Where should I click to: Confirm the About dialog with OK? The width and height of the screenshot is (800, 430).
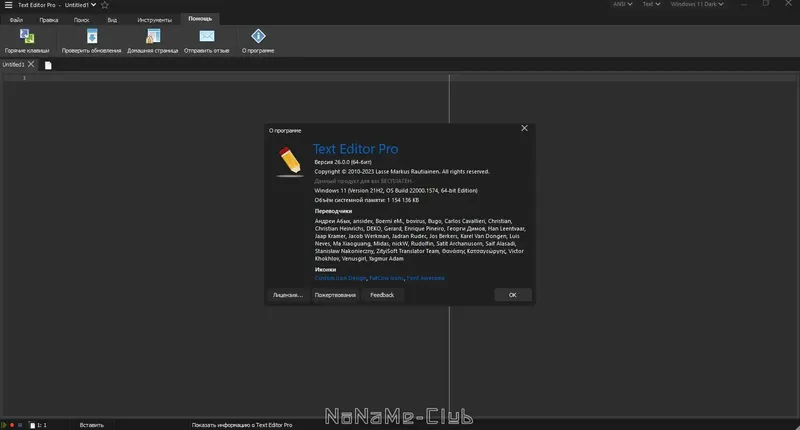pyautogui.click(x=513, y=295)
